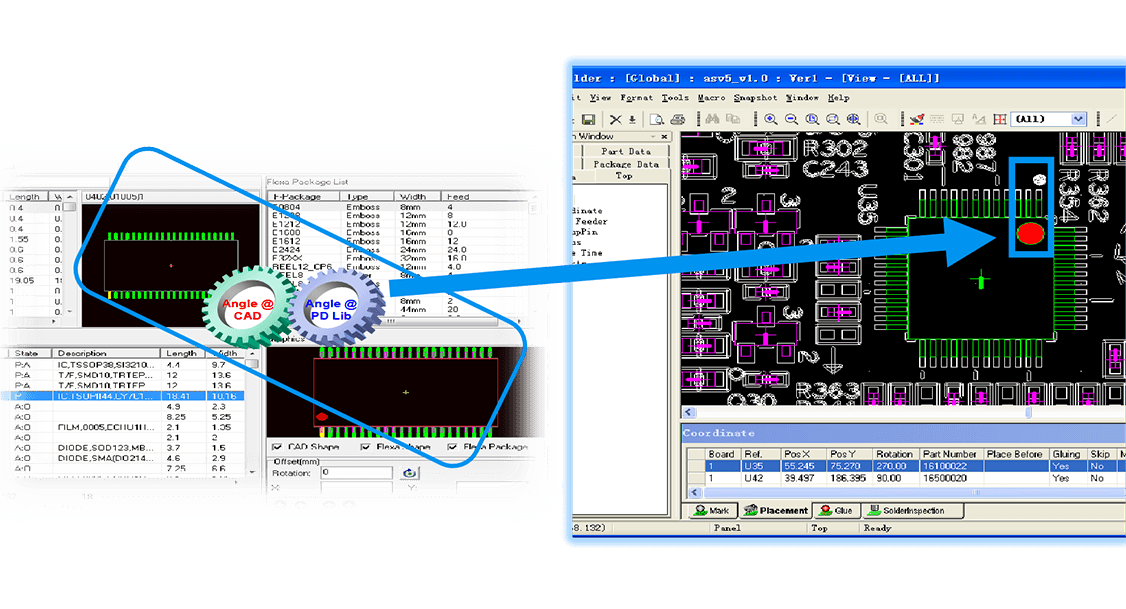Click the rotate refresh icon beside Rotation field

409,473
